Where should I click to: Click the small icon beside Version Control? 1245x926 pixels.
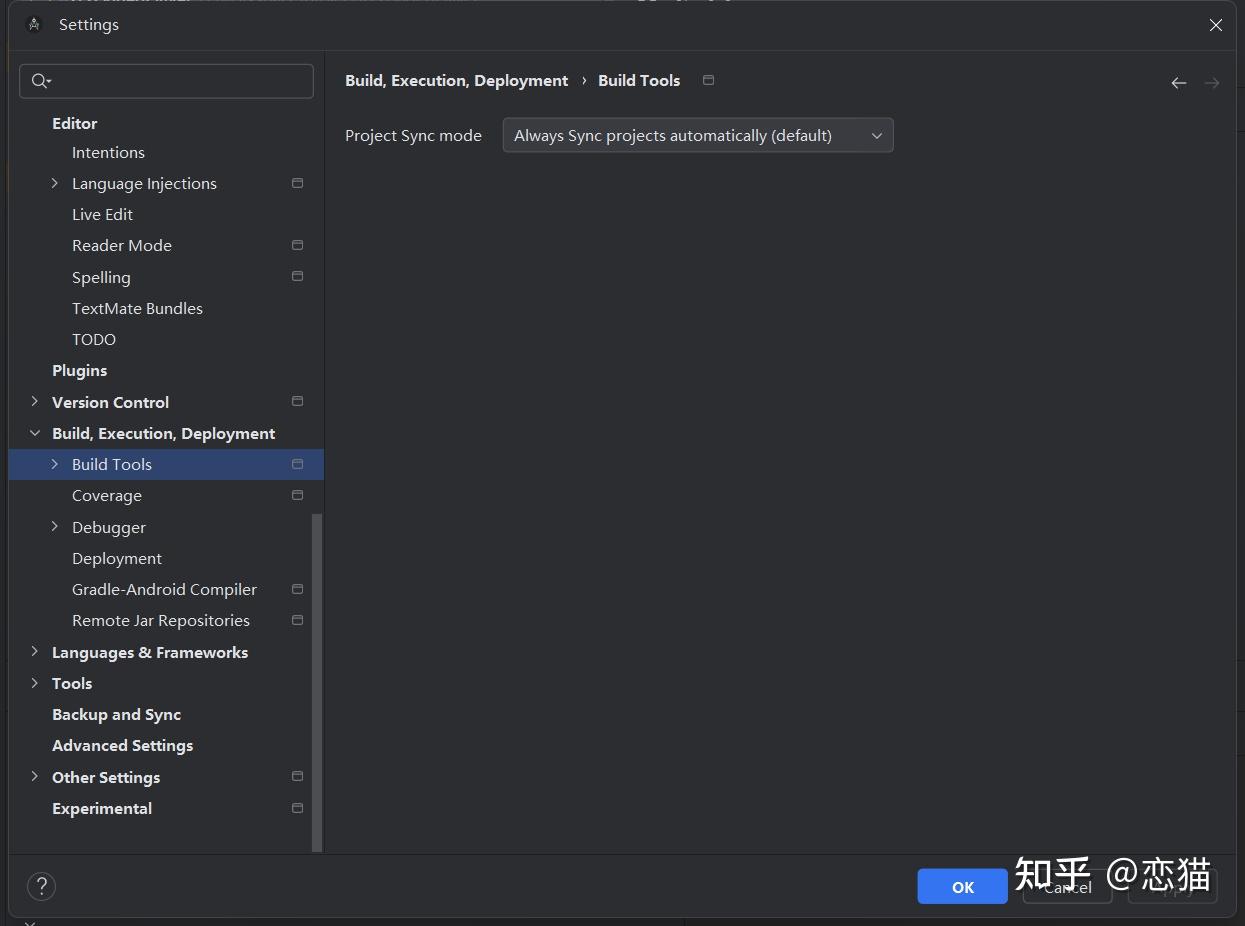[x=297, y=401]
